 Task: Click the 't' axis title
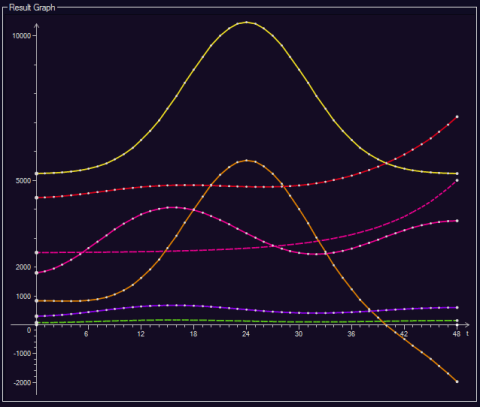coord(468,333)
